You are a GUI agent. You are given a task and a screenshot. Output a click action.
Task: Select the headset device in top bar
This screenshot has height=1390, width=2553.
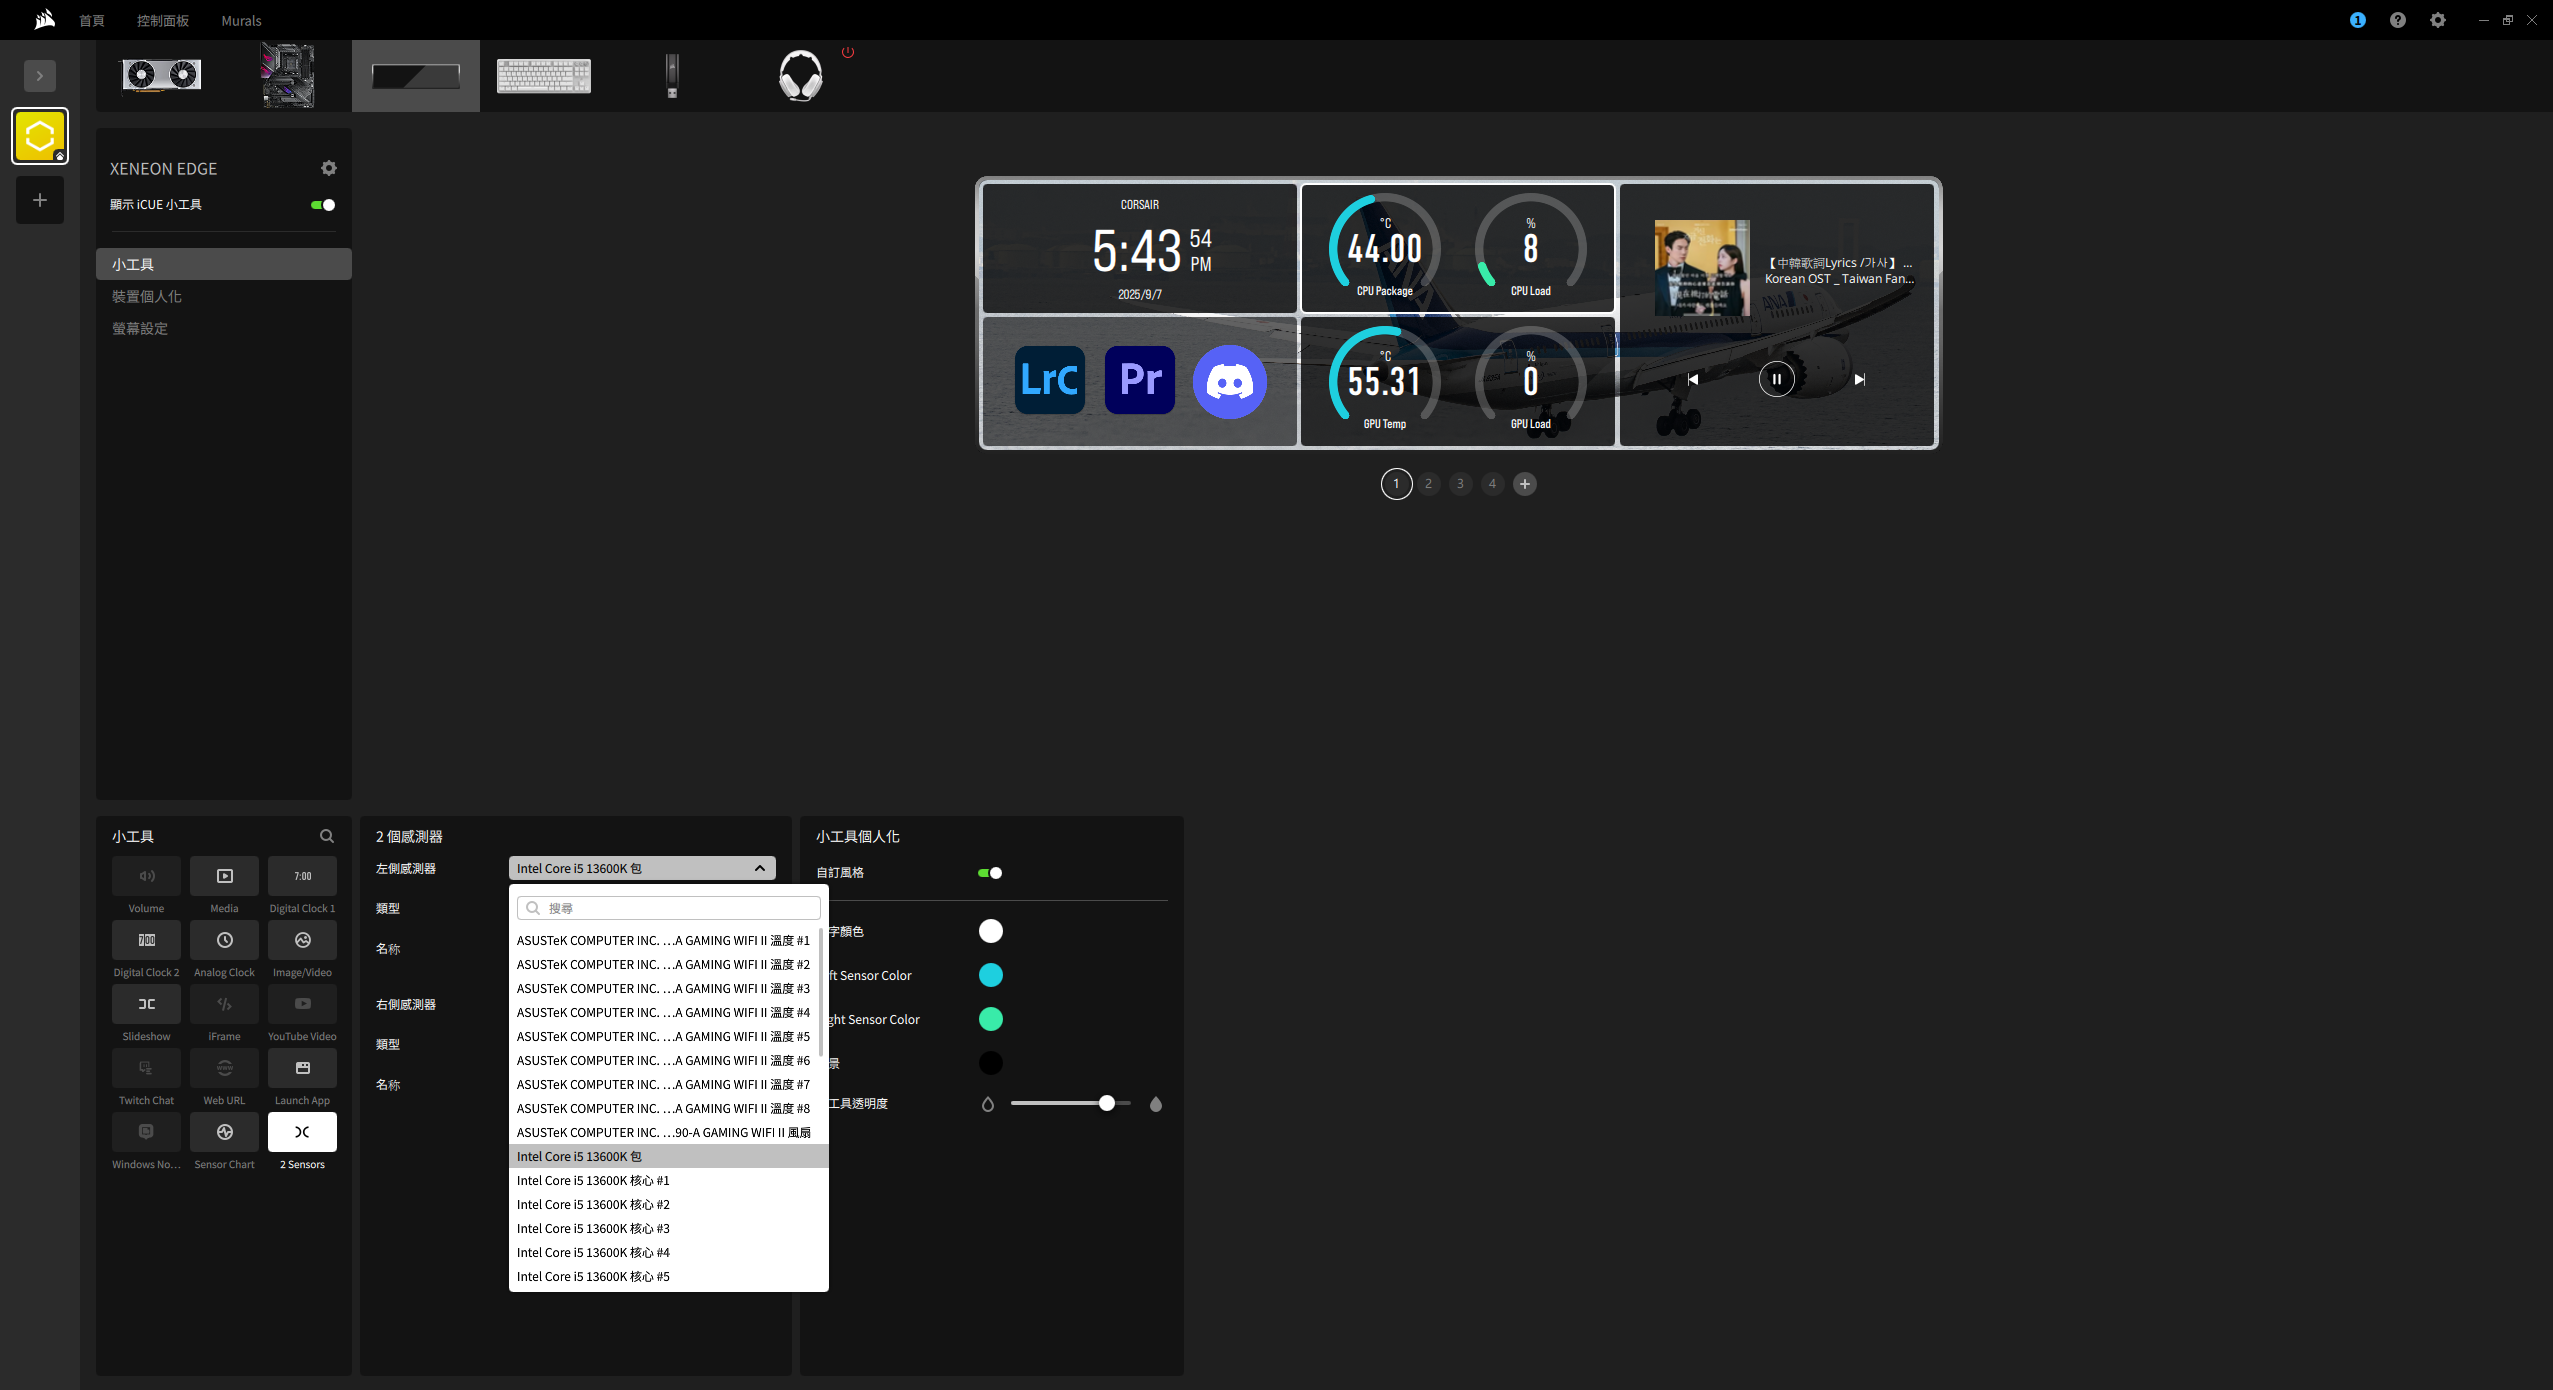coord(800,76)
